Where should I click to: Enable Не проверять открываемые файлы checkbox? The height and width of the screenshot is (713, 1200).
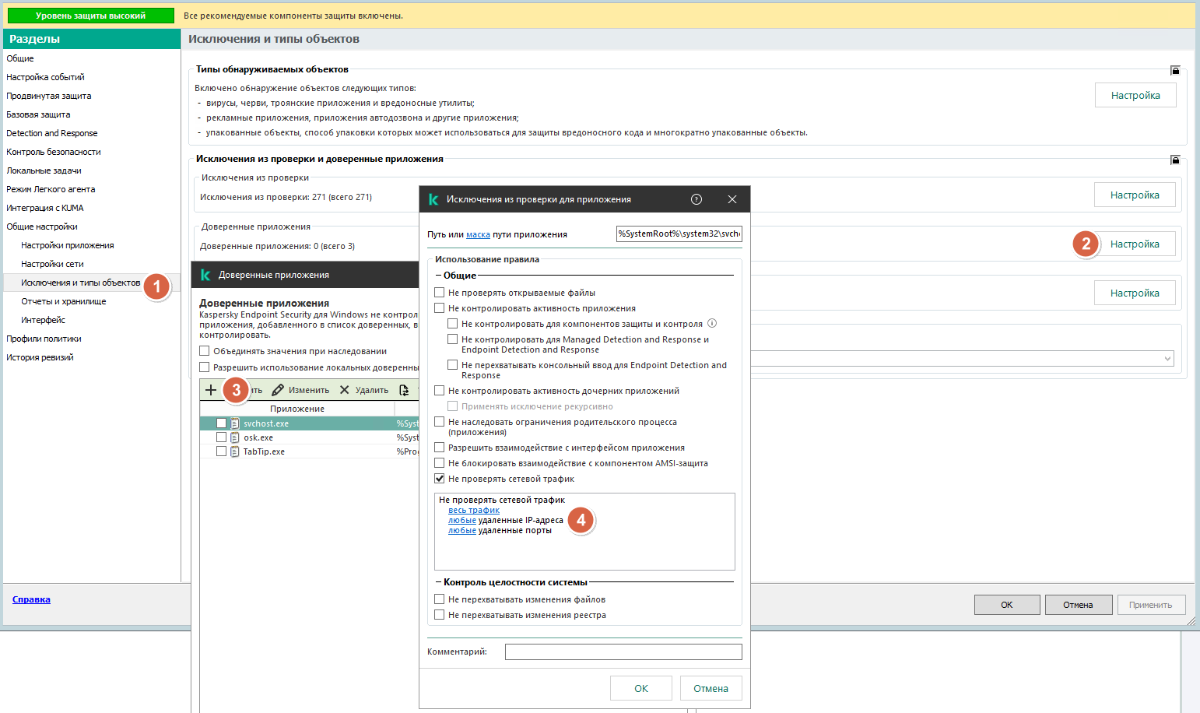[x=439, y=292]
